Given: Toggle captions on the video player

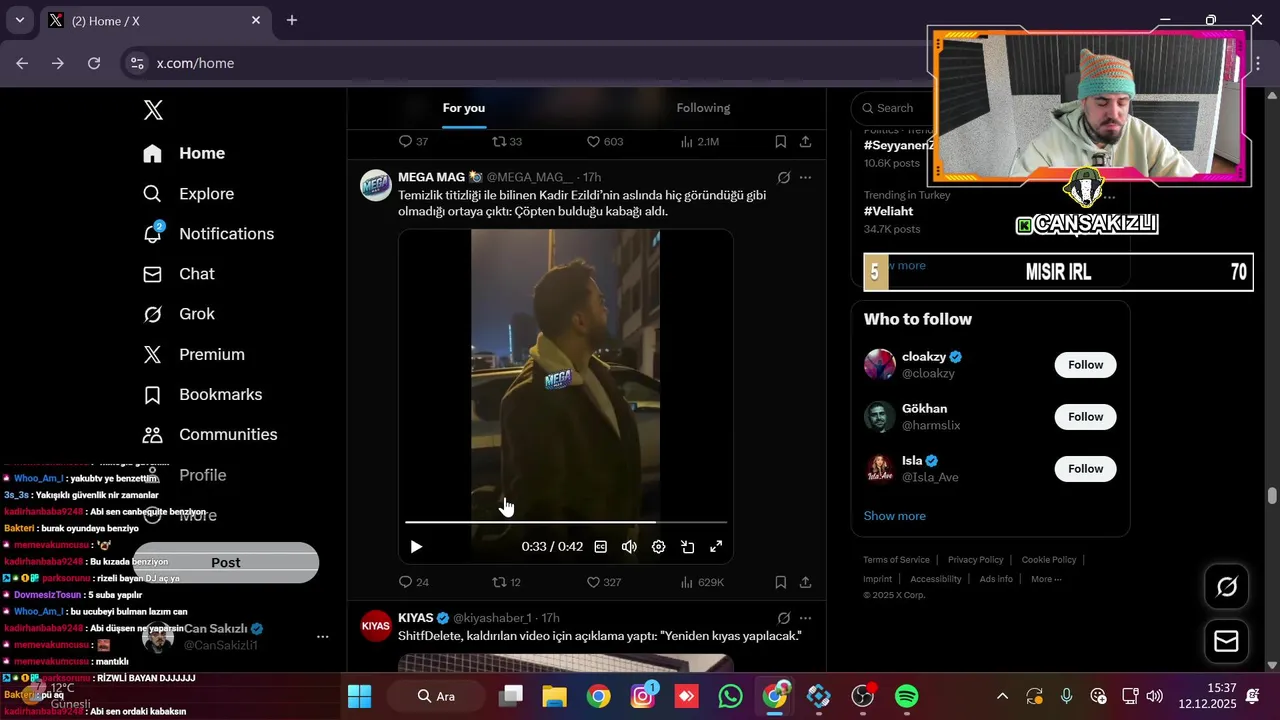Looking at the screenshot, I should [601, 547].
